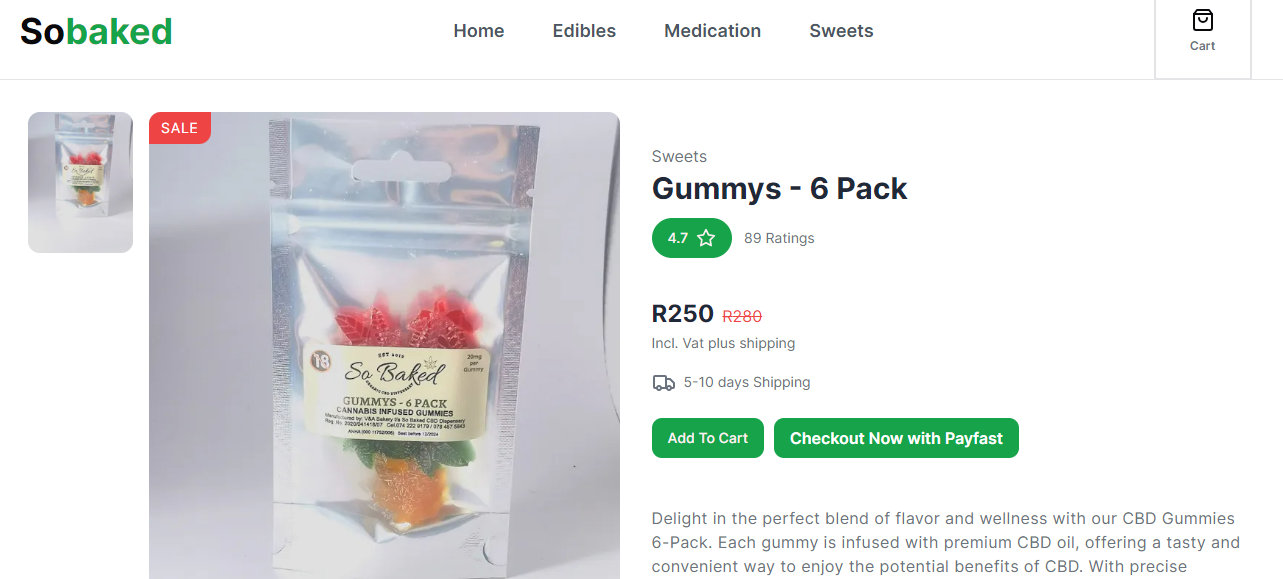Navigate to the Sweets menu item
Image resolution: width=1283 pixels, height=579 pixels.
[841, 31]
